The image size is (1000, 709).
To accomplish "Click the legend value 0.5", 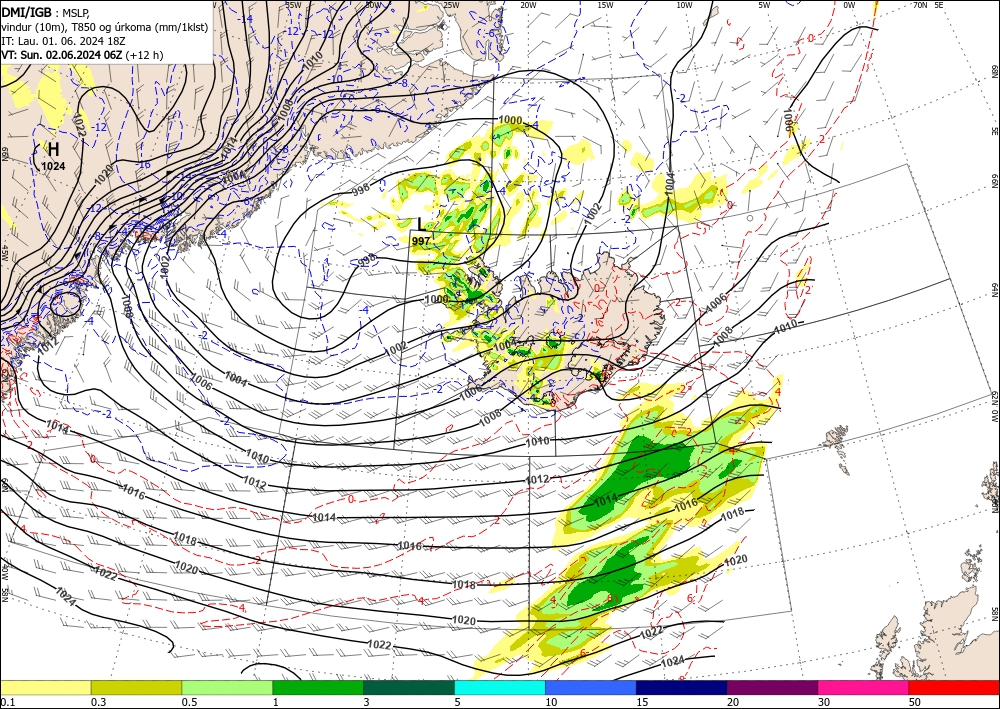I will click(188, 702).
